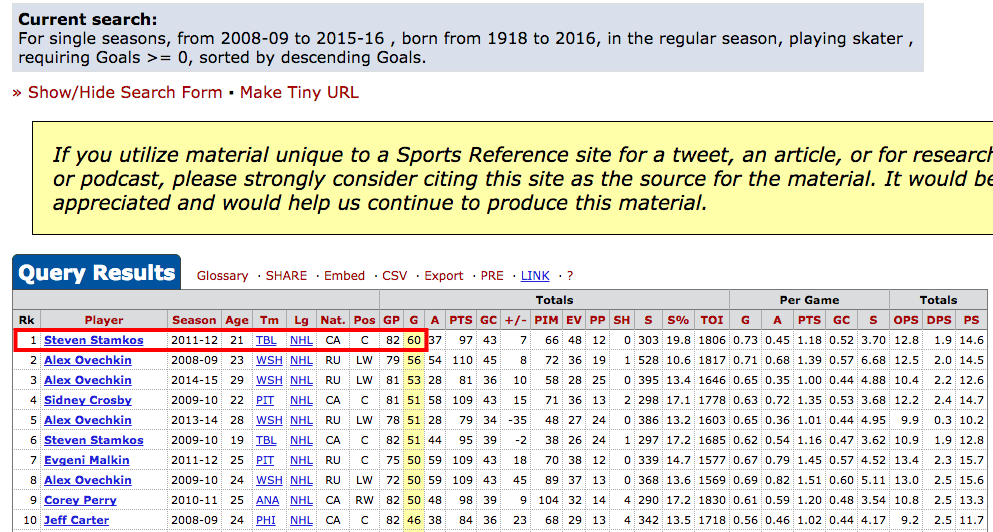Toggle the Show/Hide Search Form link
This screenshot has width=993, height=532.
tap(124, 92)
